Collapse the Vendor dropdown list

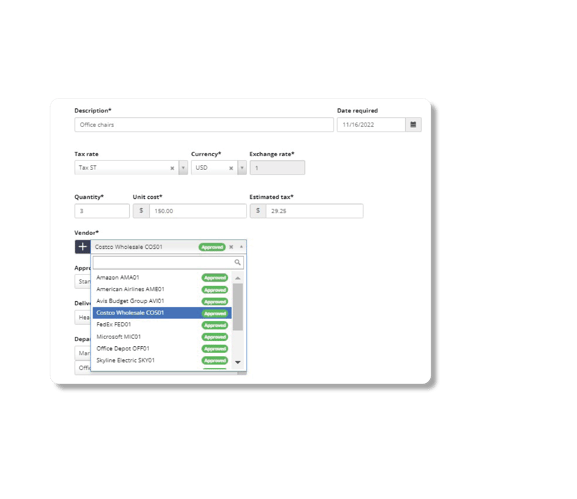pyautogui.click(x=241, y=247)
